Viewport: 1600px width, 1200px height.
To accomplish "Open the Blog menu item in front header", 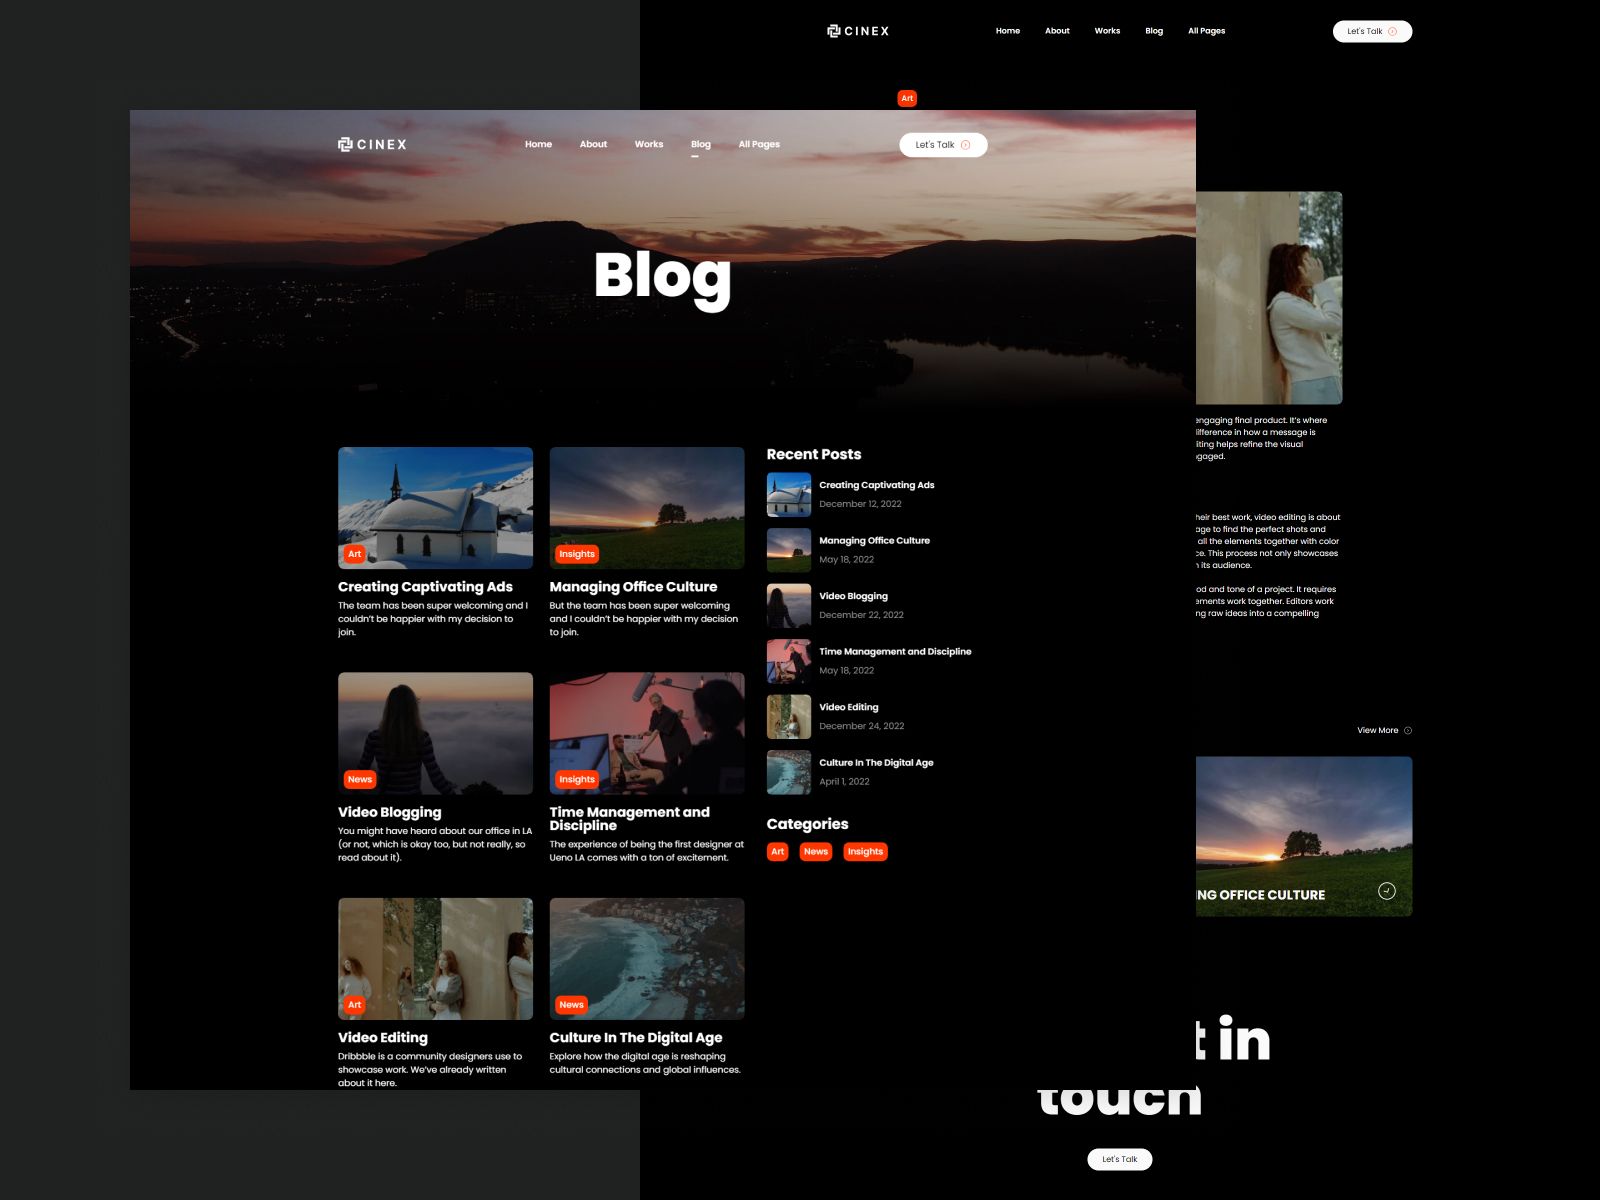I will pos(700,144).
